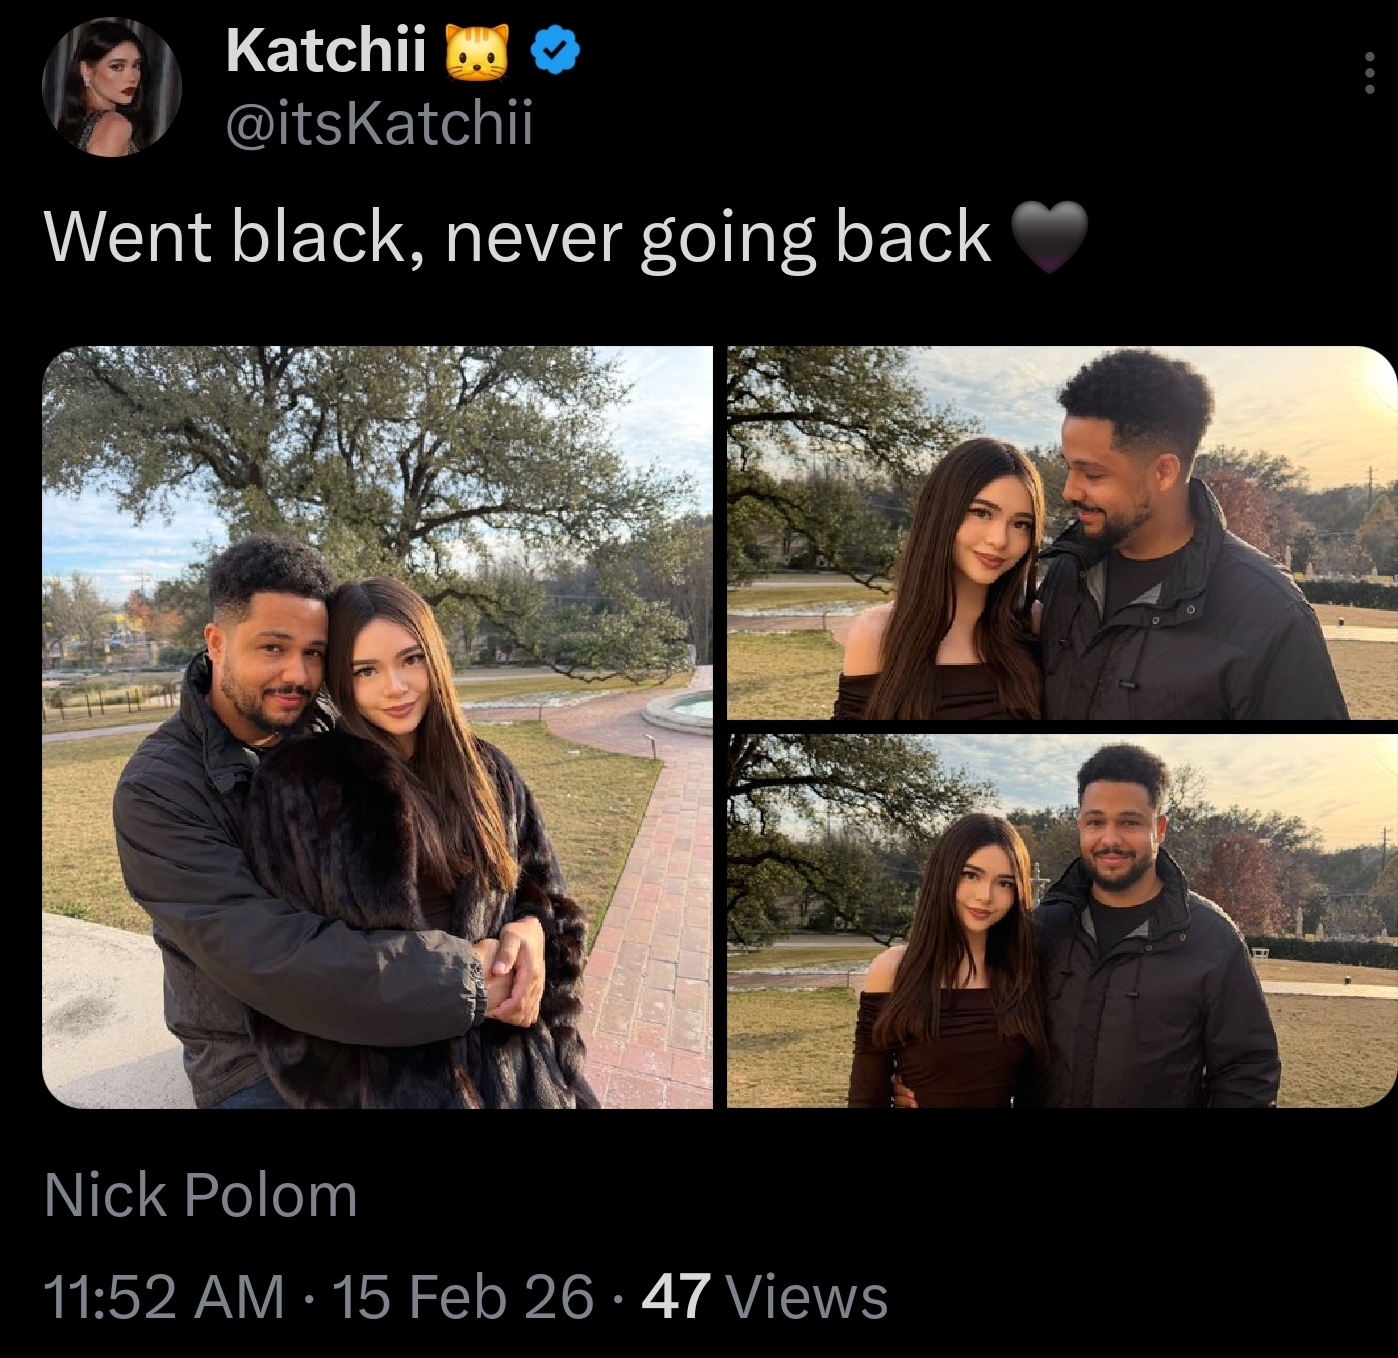The height and width of the screenshot is (1358, 1398).
Task: Open the top-right photo thumbnail
Action: [1062, 532]
